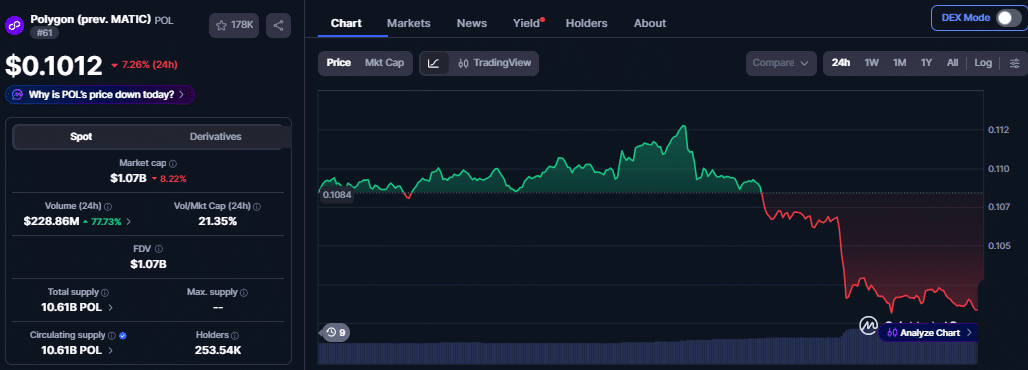Viewport: 1028px width, 370px height.
Task: Switch to Spot tab
Action: tap(81, 136)
